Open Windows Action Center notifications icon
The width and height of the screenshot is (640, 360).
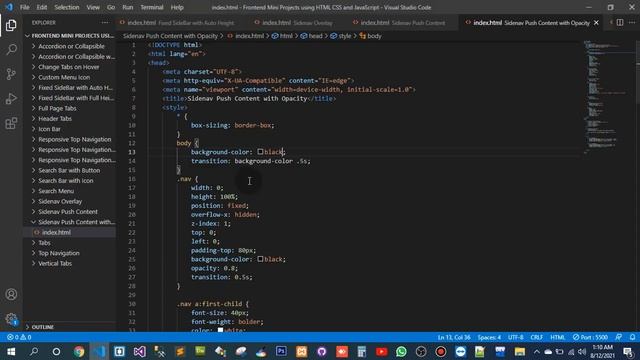(629, 351)
